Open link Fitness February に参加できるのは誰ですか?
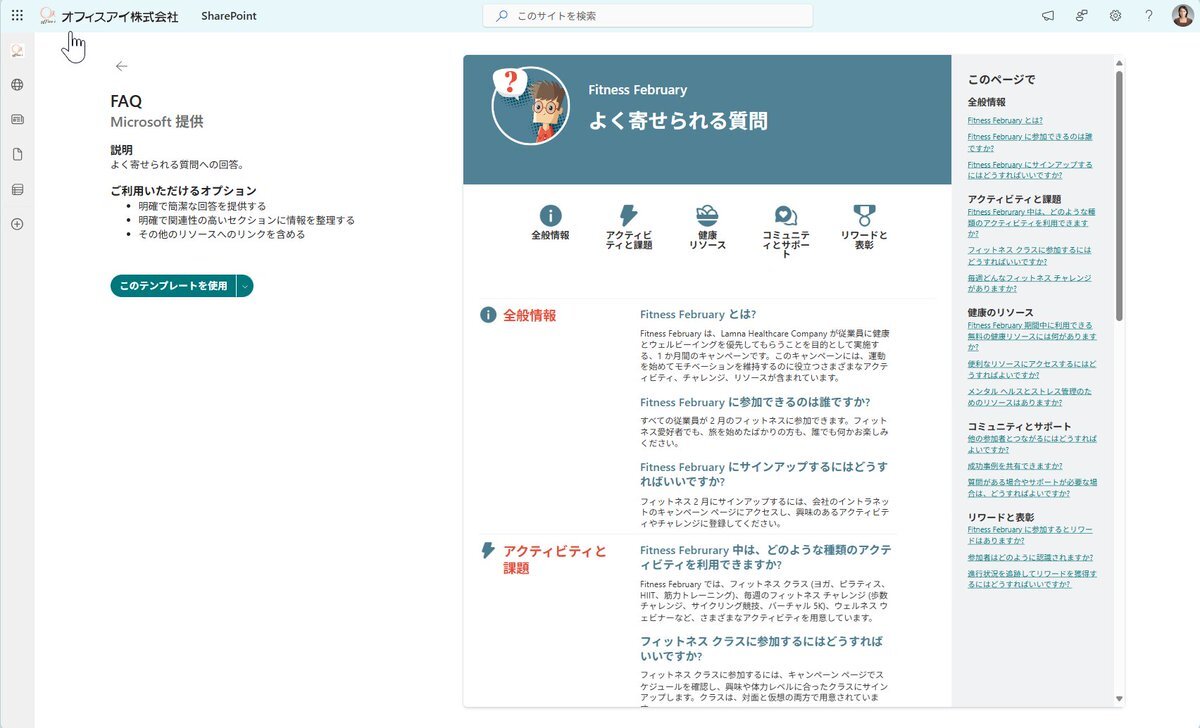The image size is (1200, 728). pos(1030,142)
